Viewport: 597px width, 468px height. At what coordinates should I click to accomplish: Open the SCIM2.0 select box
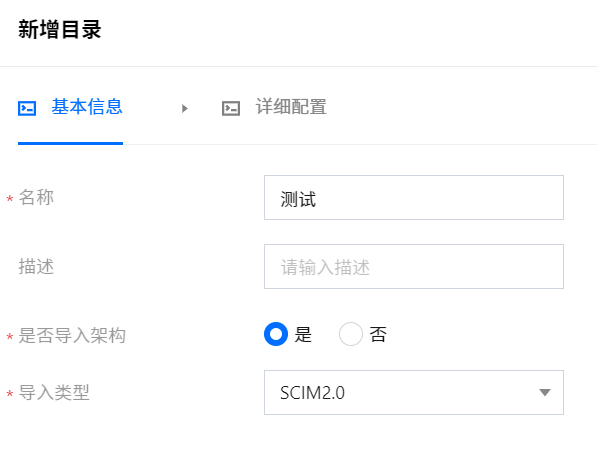414,392
